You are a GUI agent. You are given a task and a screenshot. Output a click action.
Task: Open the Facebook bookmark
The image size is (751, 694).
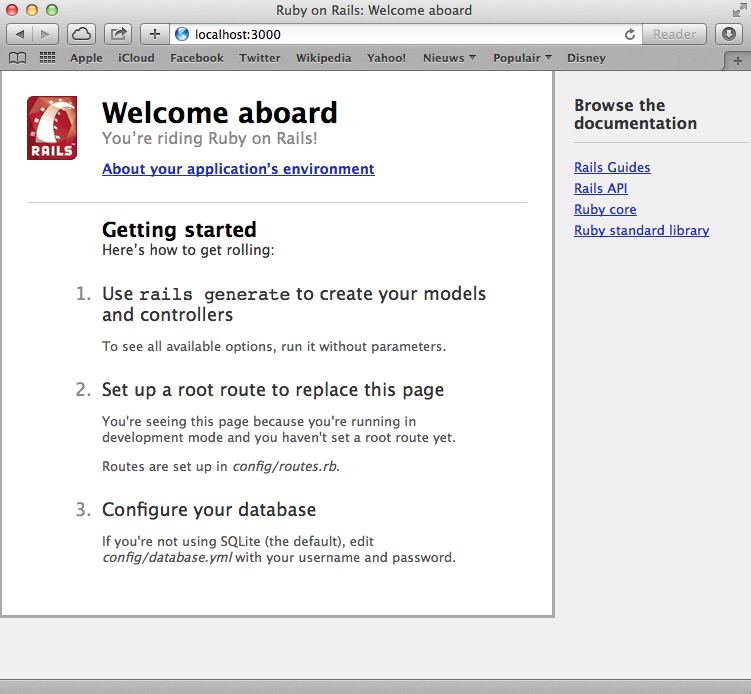[x=197, y=58]
